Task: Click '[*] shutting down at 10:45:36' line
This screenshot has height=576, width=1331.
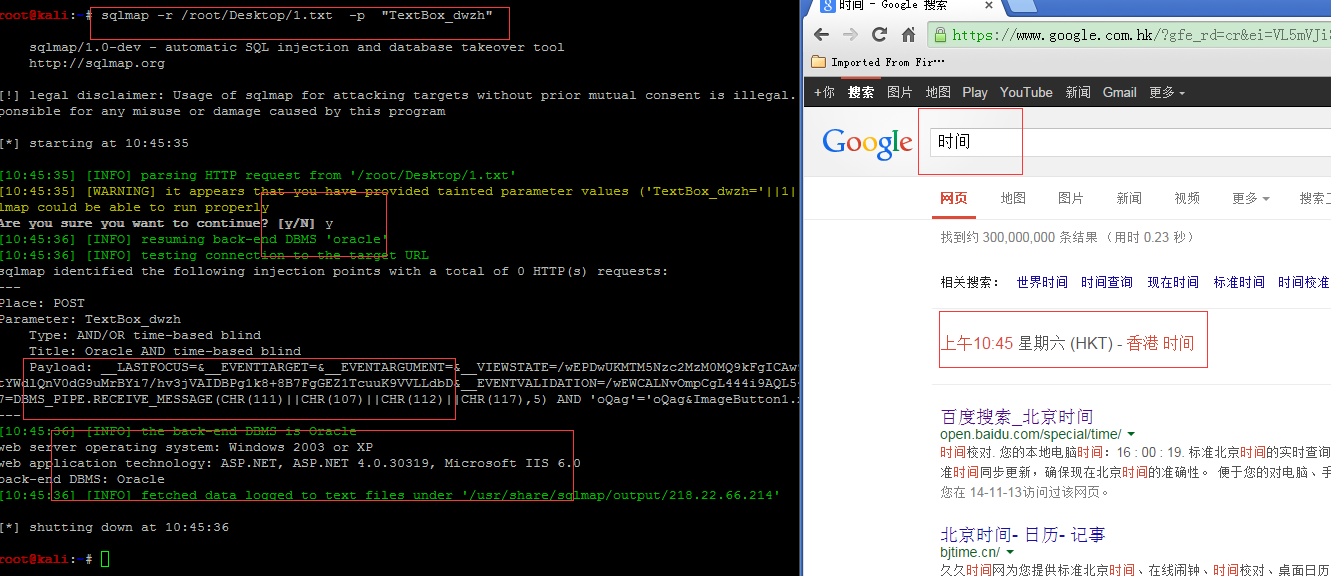Action: coord(114,527)
